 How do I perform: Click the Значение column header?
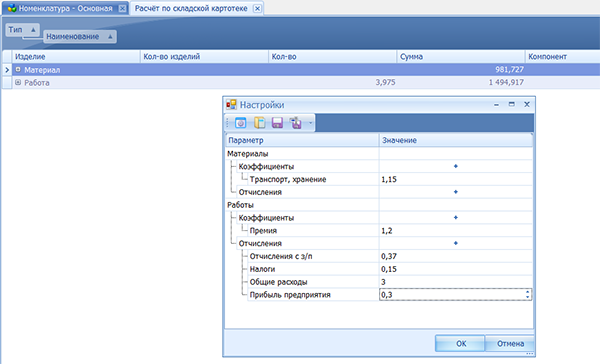[456, 140]
